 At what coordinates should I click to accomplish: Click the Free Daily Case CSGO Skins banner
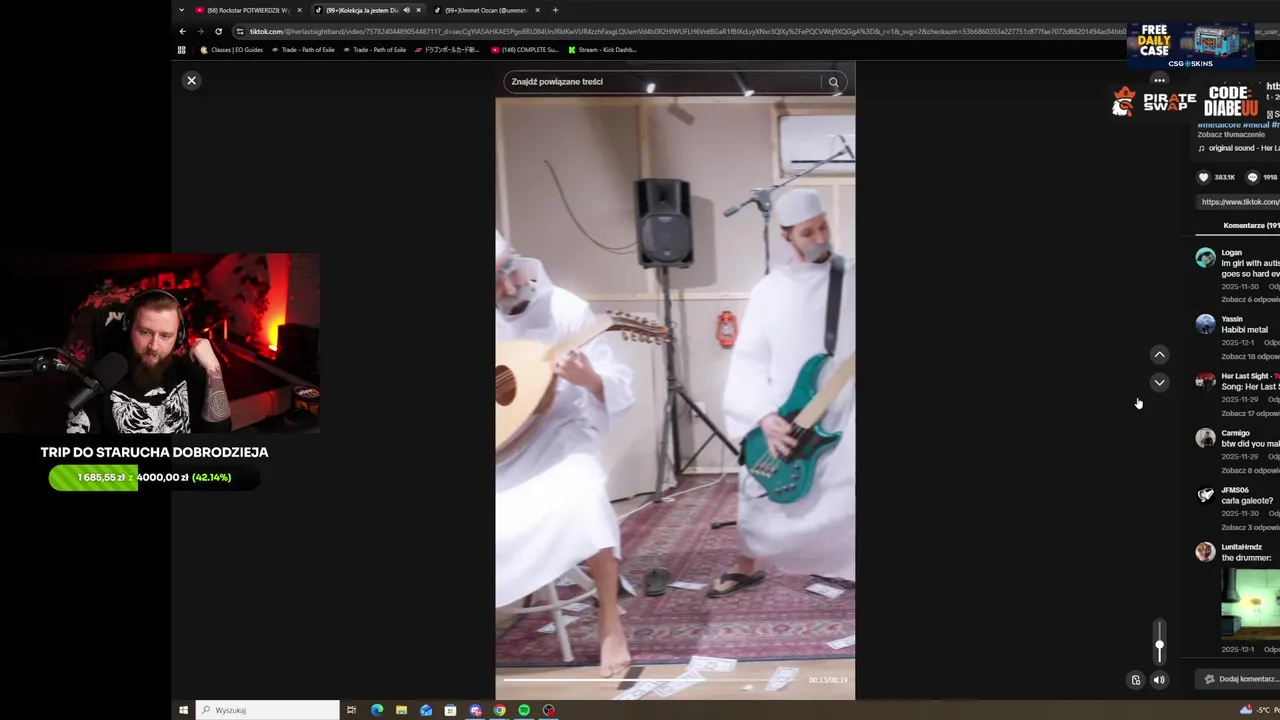tap(1190, 45)
